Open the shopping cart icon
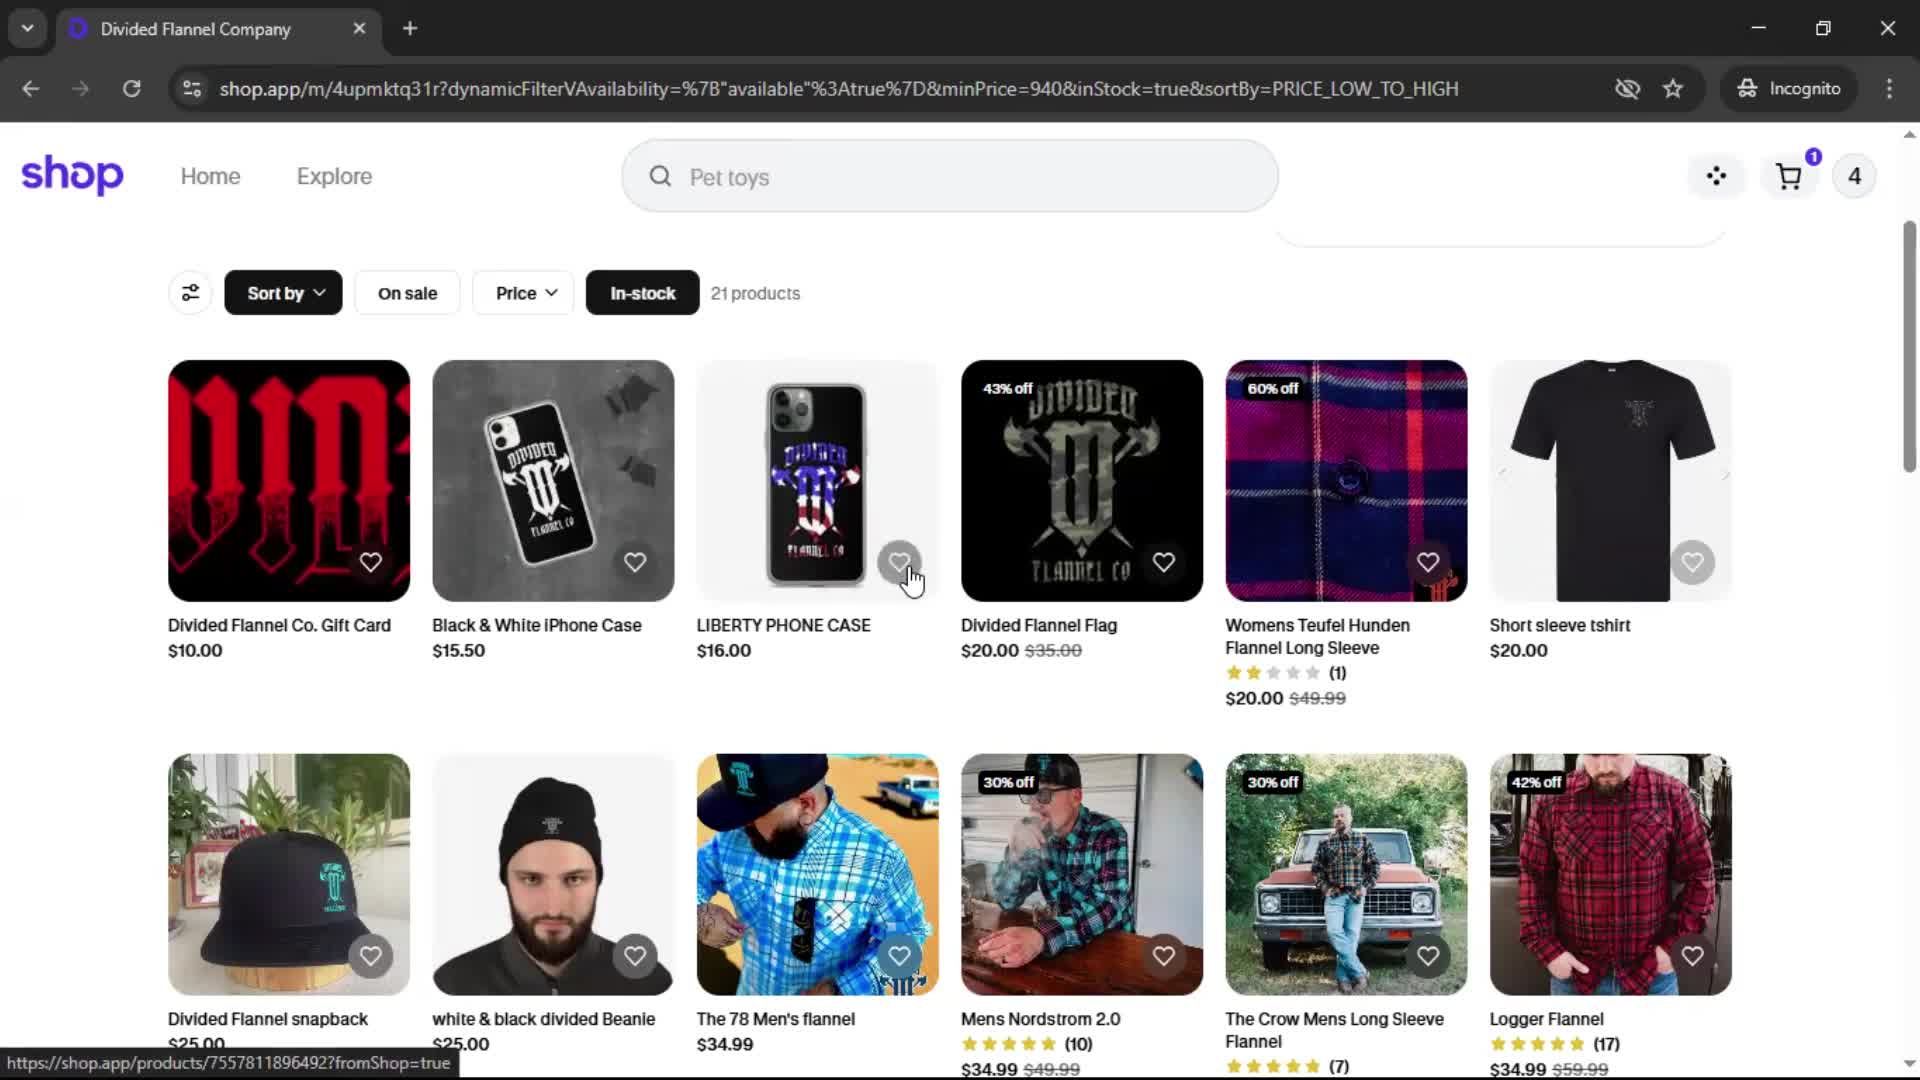Image resolution: width=1920 pixels, height=1080 pixels. click(1788, 177)
